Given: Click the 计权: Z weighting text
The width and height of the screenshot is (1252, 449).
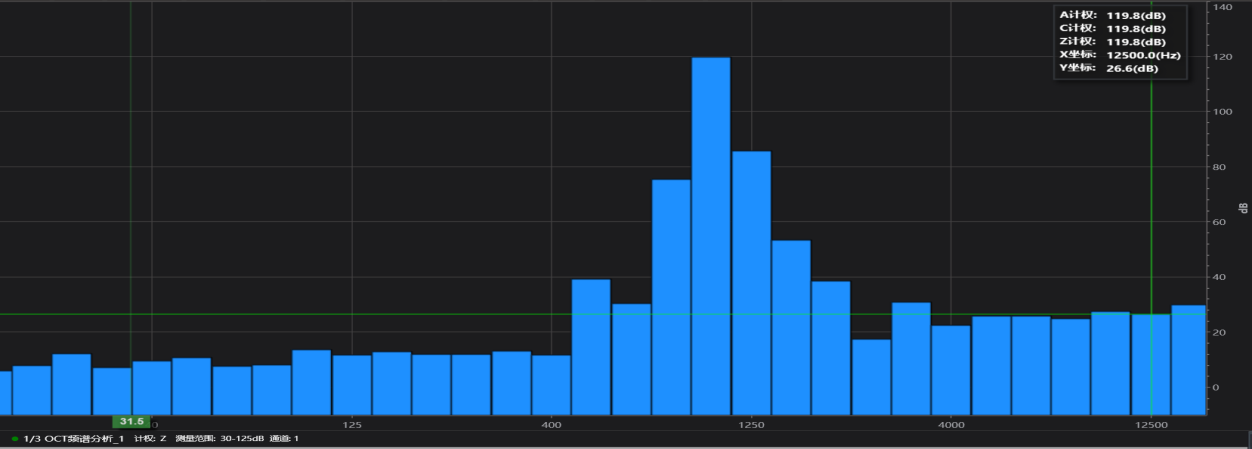Looking at the screenshot, I should coord(150,439).
